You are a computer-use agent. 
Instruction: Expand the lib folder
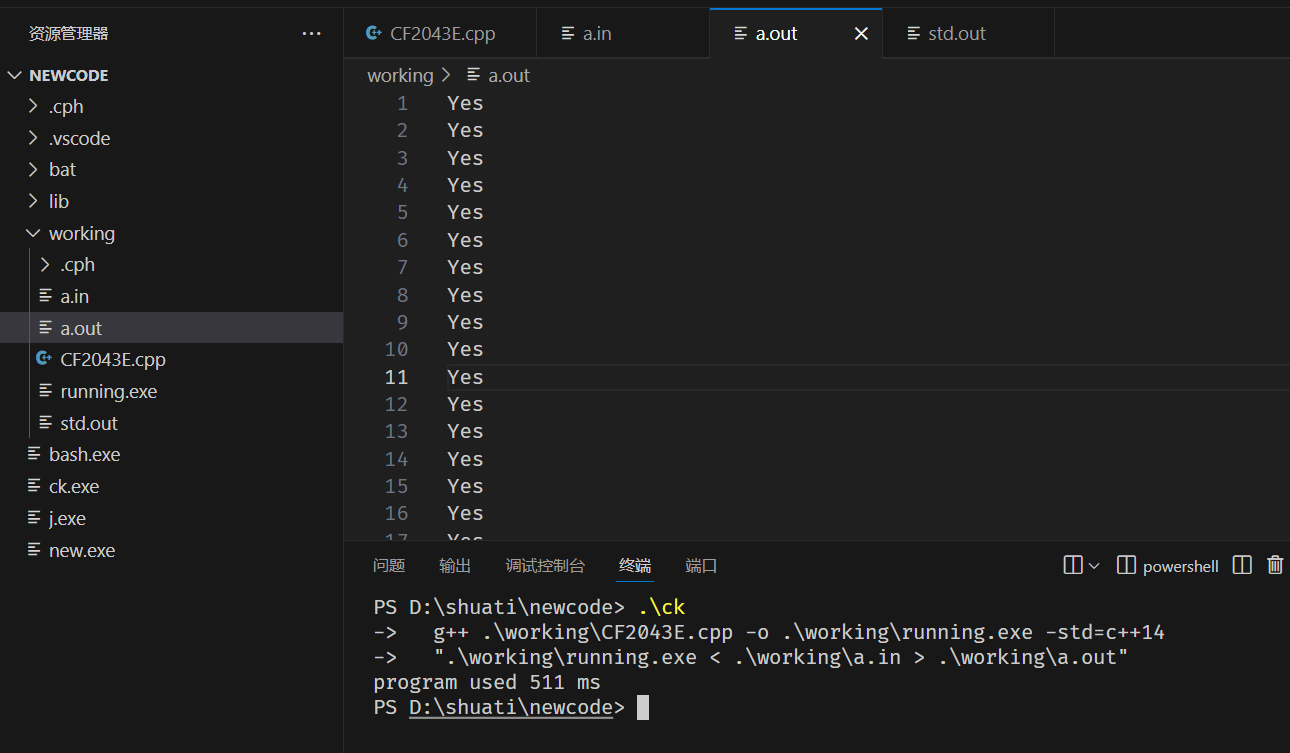34,201
